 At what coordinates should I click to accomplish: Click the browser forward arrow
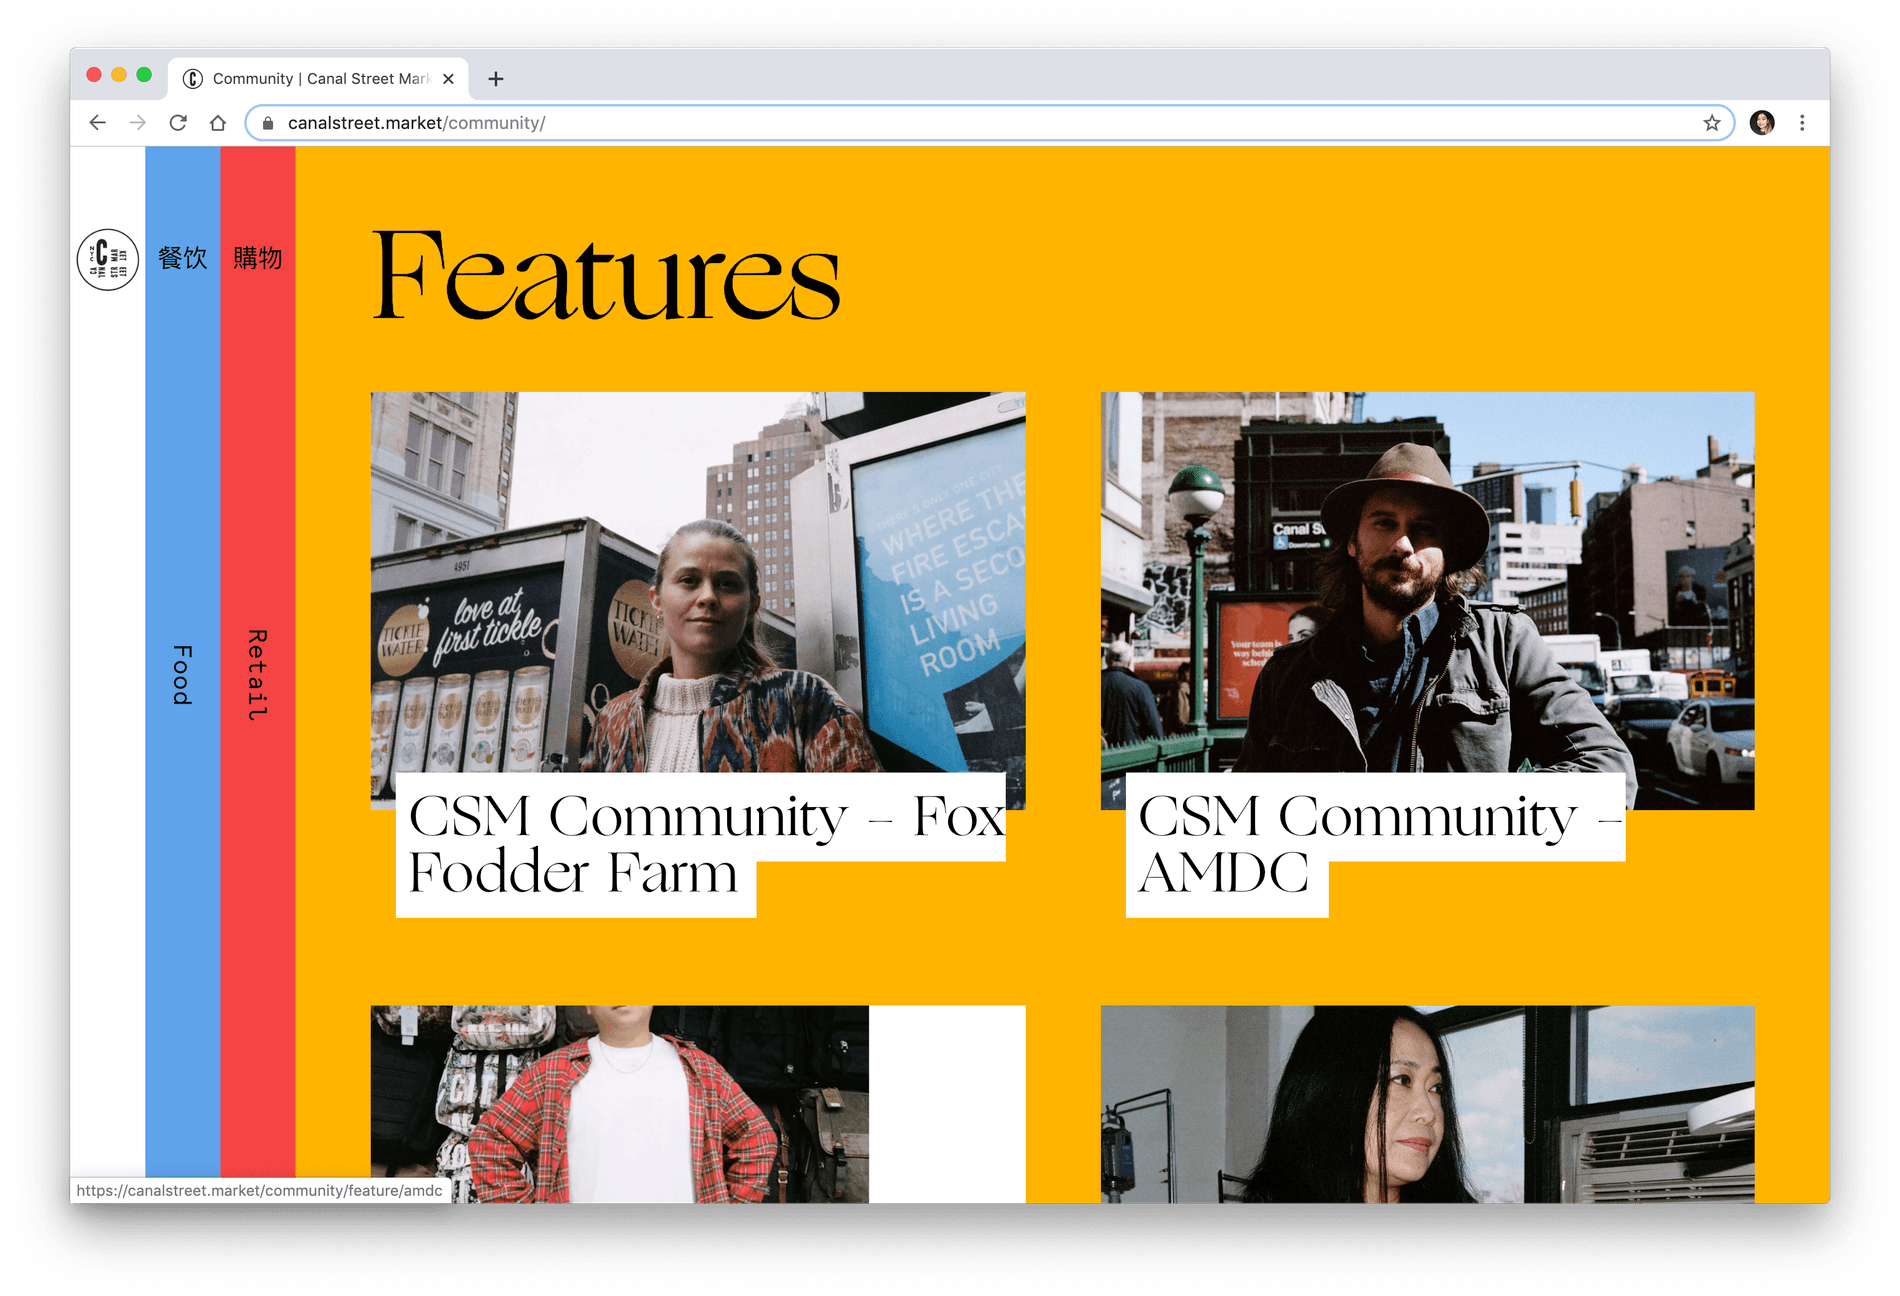(x=138, y=123)
